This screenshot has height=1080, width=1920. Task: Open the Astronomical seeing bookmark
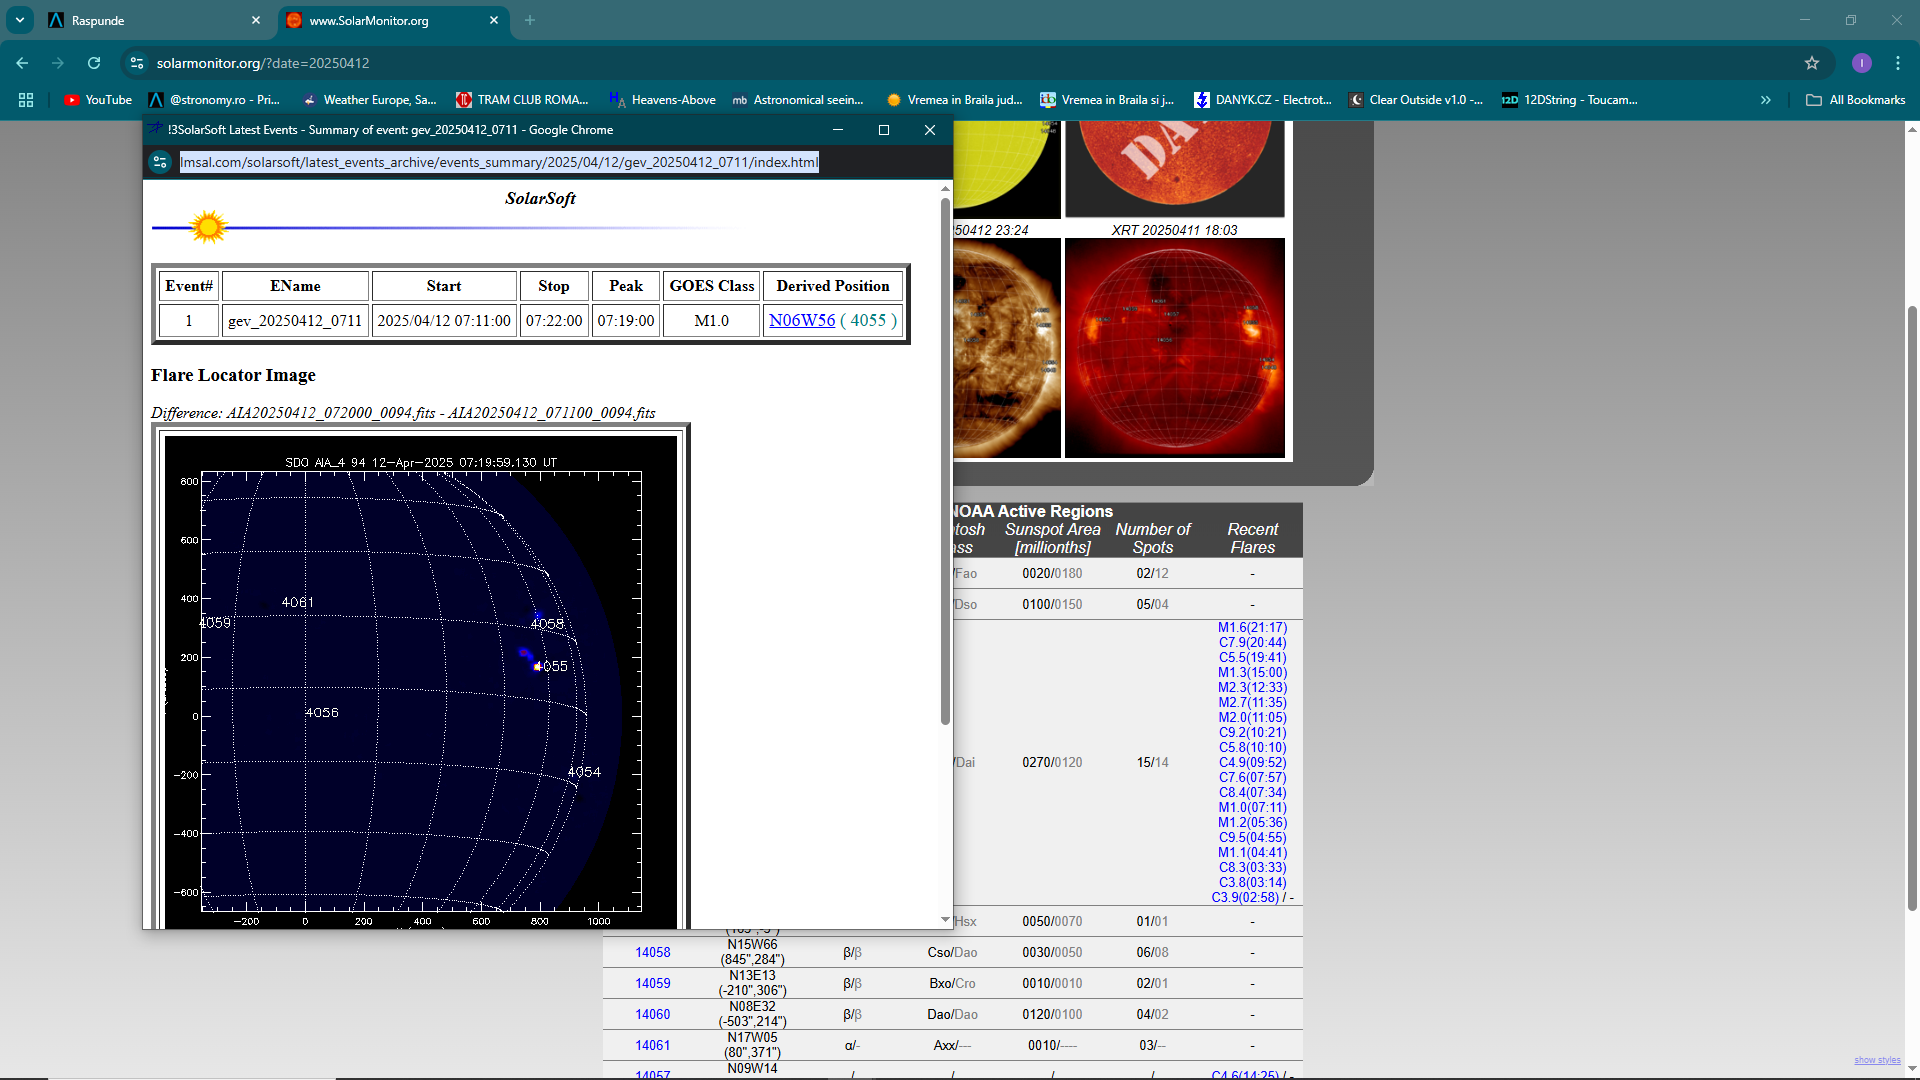click(798, 100)
